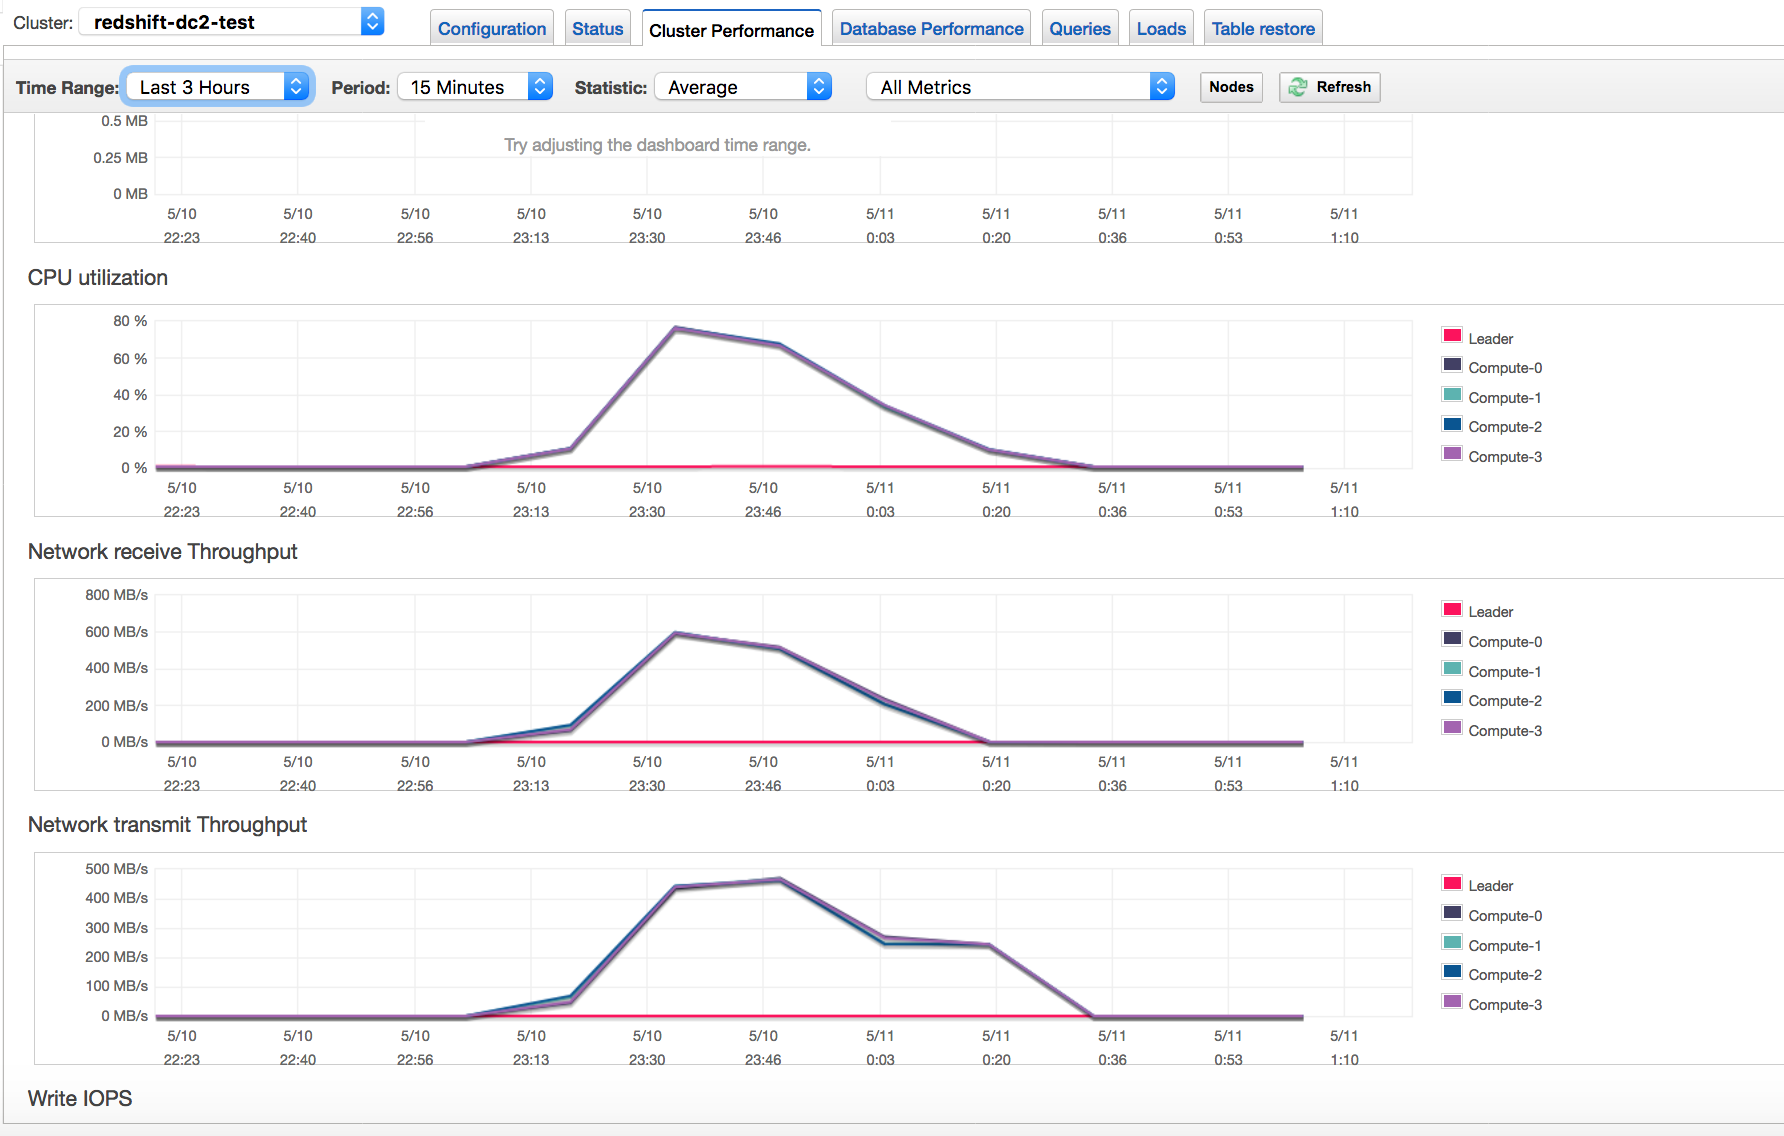Toggle Compute-2 swatch in Network receive legend
This screenshot has width=1784, height=1136.
(x=1452, y=698)
